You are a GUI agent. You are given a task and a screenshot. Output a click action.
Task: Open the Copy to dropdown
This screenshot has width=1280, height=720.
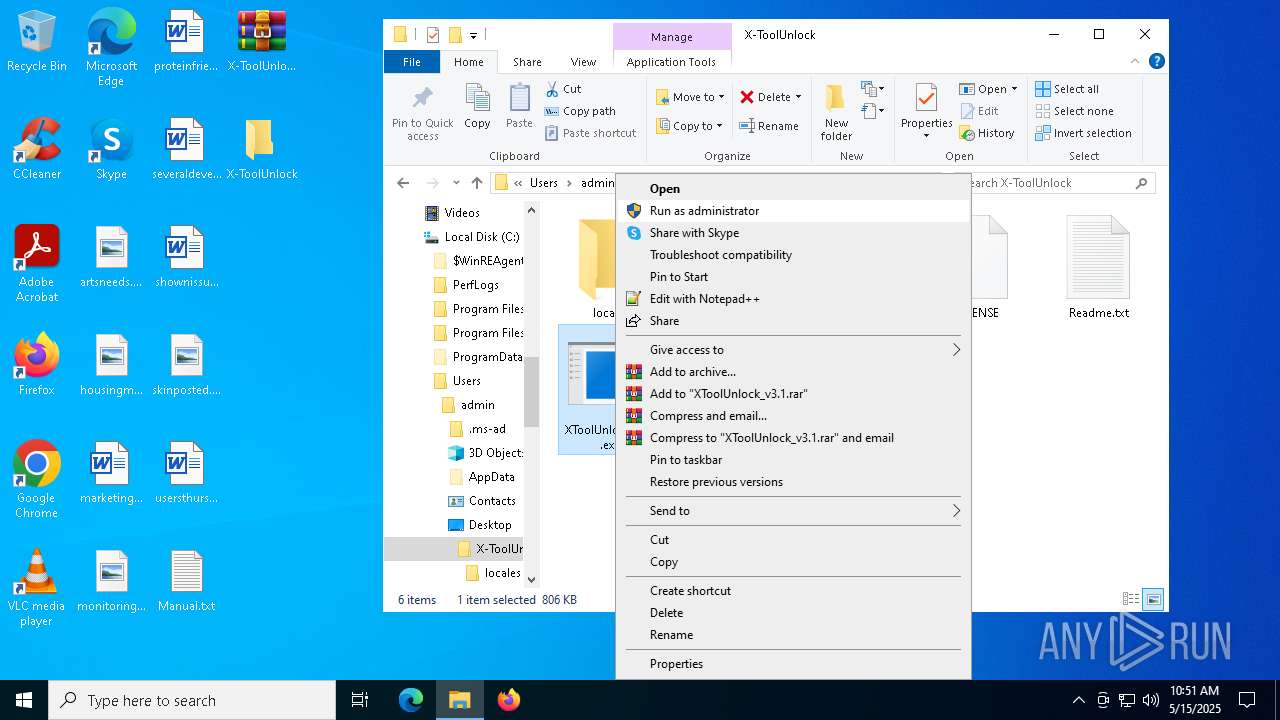tap(690, 126)
